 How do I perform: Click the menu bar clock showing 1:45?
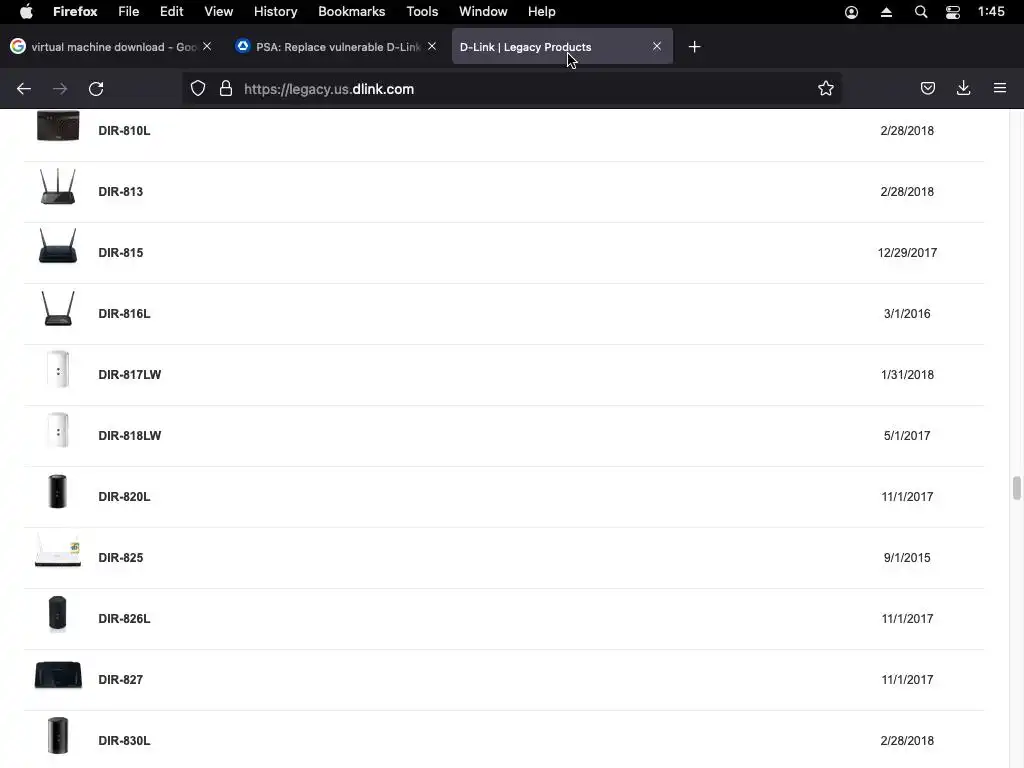click(991, 12)
